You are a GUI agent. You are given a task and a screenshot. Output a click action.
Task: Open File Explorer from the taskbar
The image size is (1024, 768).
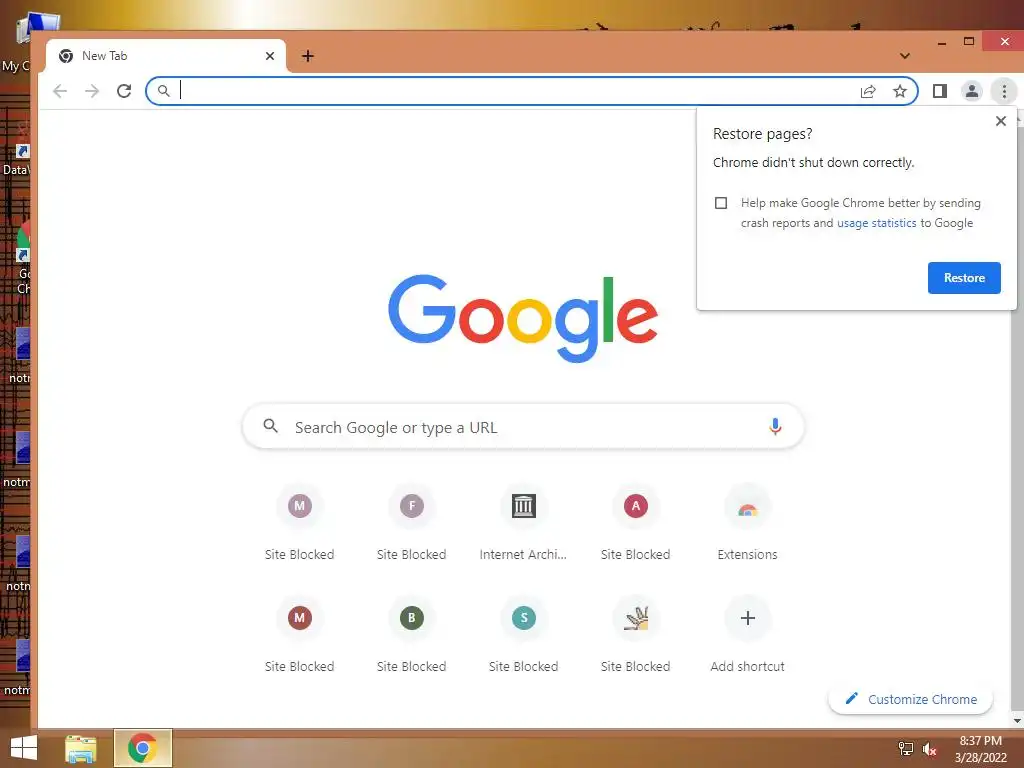click(x=81, y=748)
